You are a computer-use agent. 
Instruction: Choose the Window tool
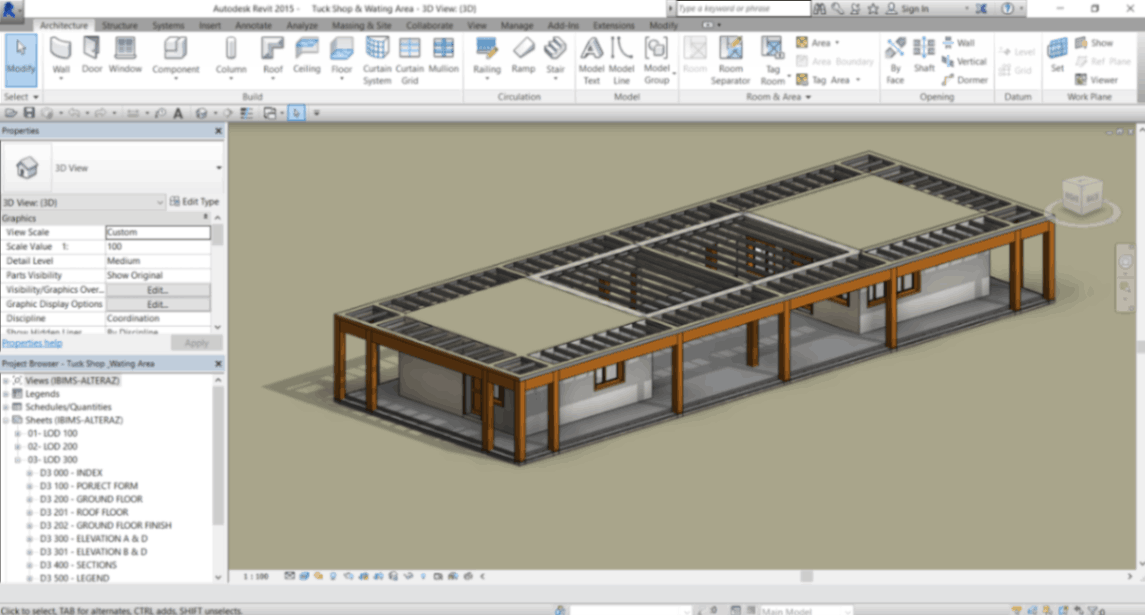(125, 55)
